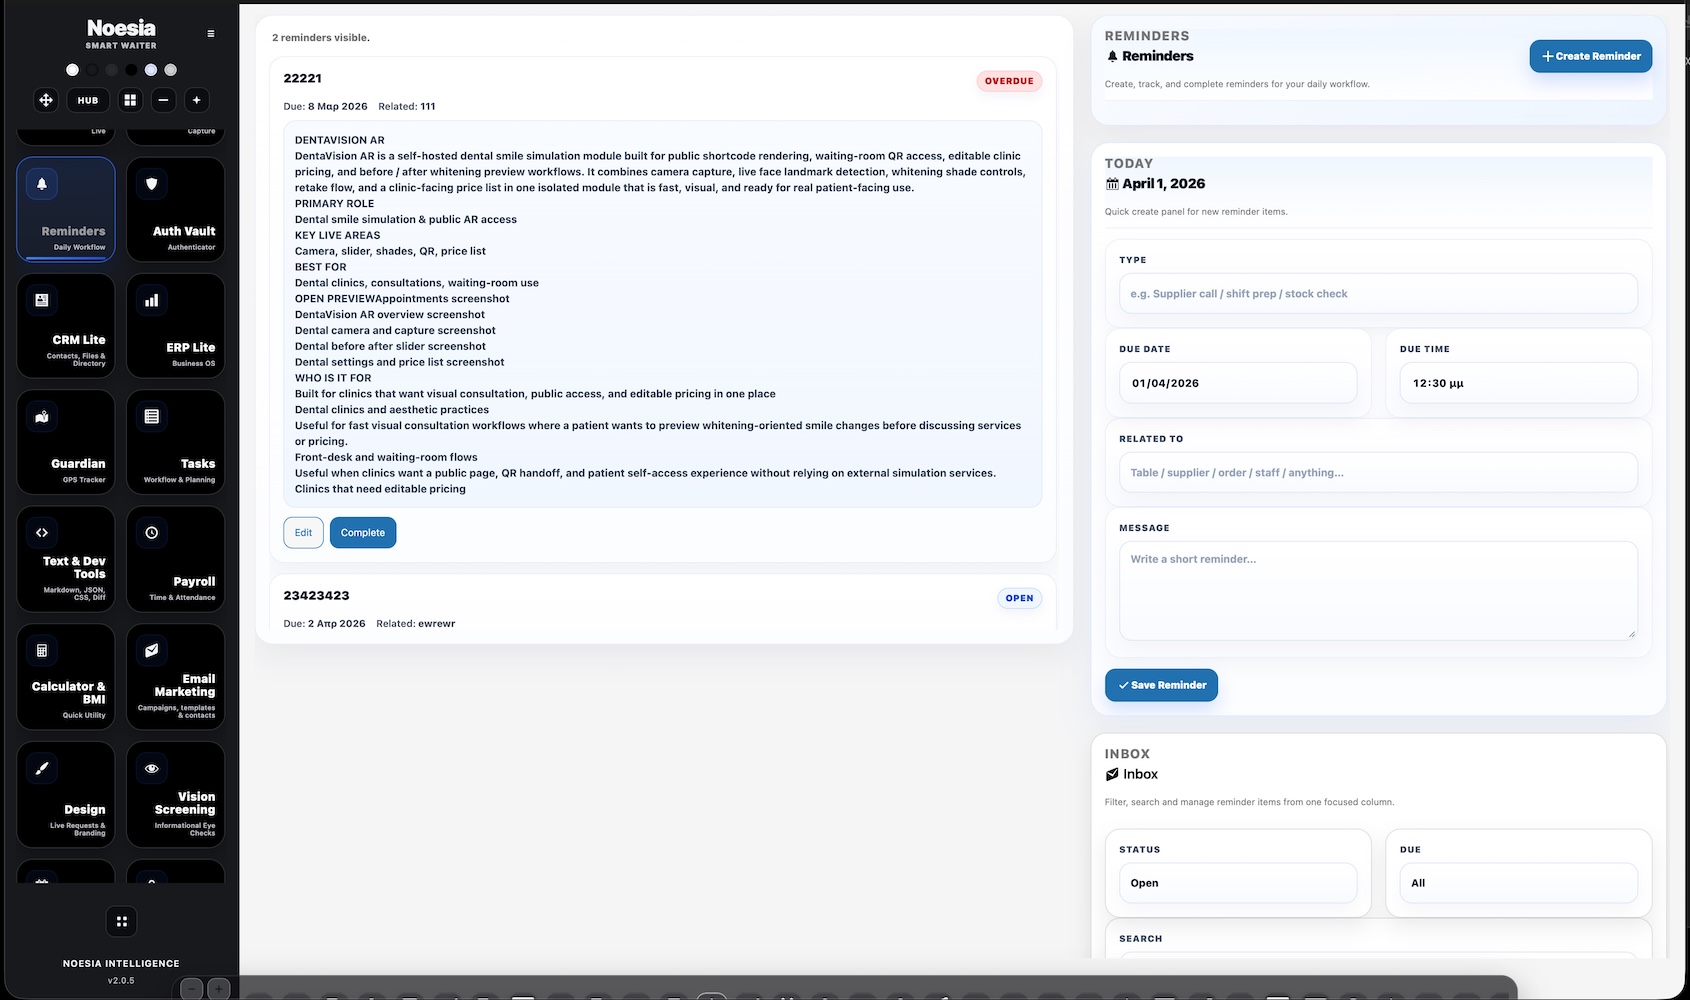The width and height of the screenshot is (1690, 1000).
Task: Mark reminder 22221 as Complete
Action: point(363,533)
